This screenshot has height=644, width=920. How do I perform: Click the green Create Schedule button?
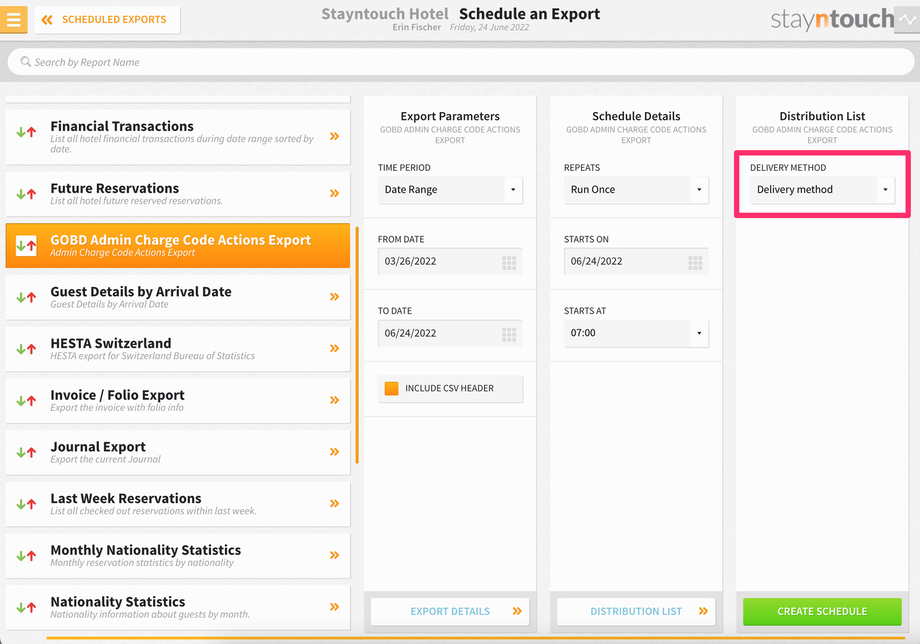pyautogui.click(x=822, y=611)
